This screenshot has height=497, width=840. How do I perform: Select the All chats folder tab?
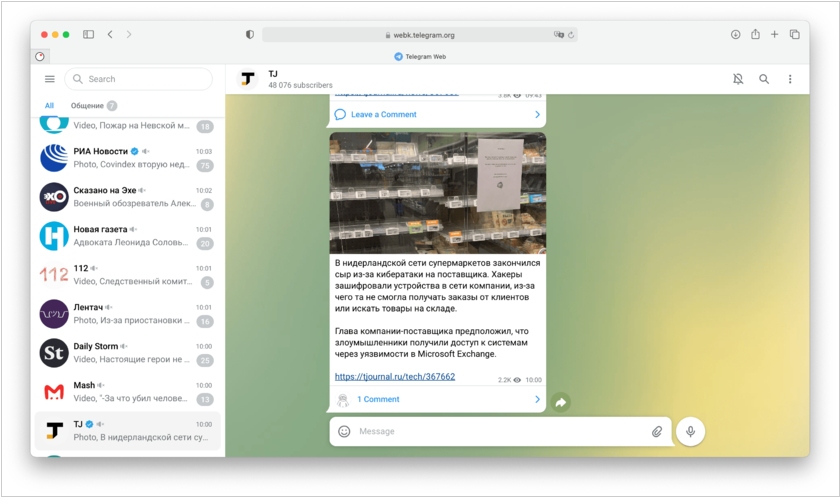click(49, 106)
